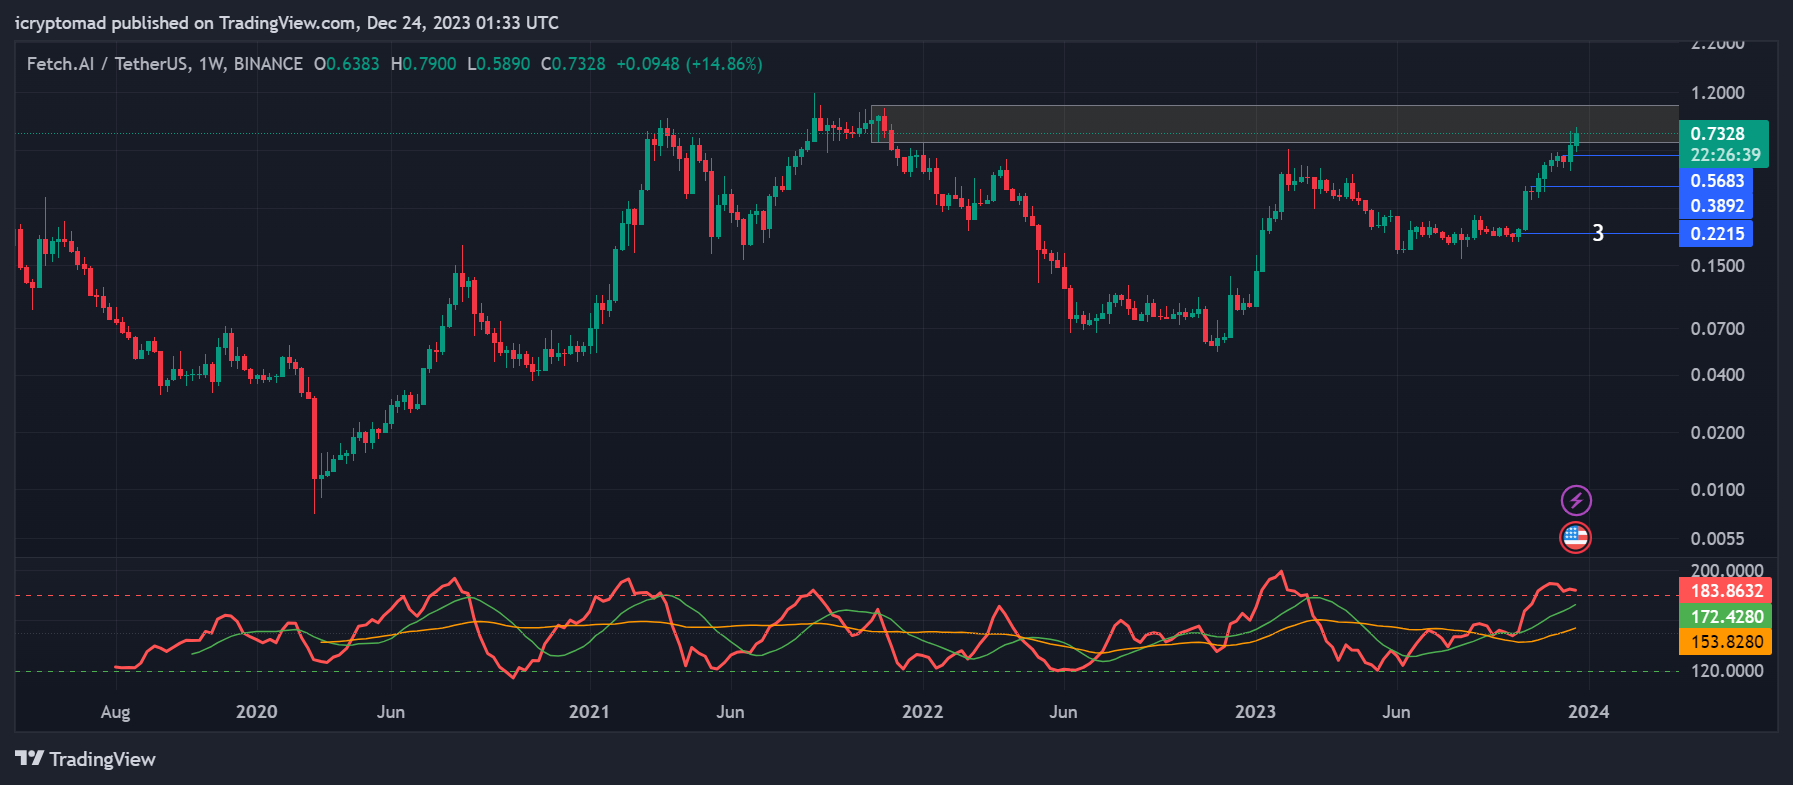Click the 0.0100 price axis label
The width and height of the screenshot is (1793, 785).
coord(1717,490)
